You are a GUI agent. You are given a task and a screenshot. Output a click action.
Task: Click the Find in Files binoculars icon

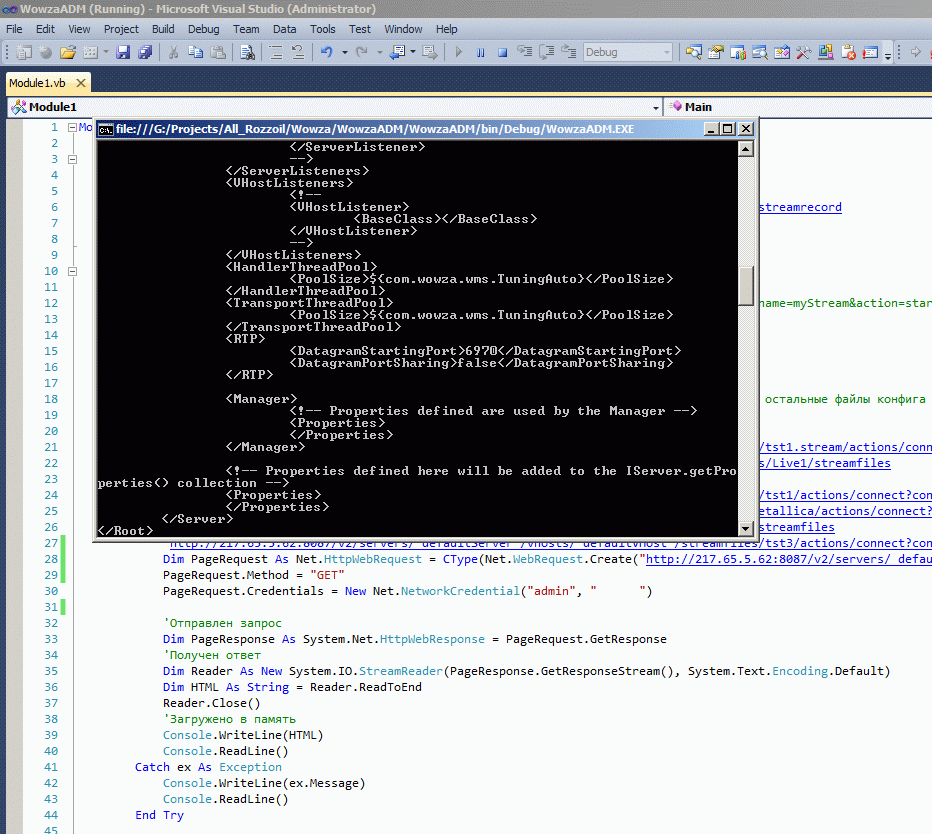tap(247, 52)
